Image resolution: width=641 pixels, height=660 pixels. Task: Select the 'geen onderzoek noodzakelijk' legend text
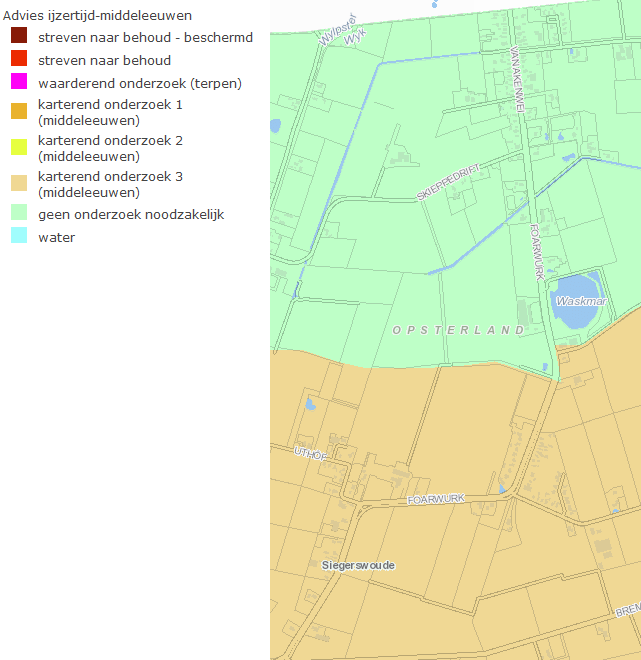[x=130, y=215]
